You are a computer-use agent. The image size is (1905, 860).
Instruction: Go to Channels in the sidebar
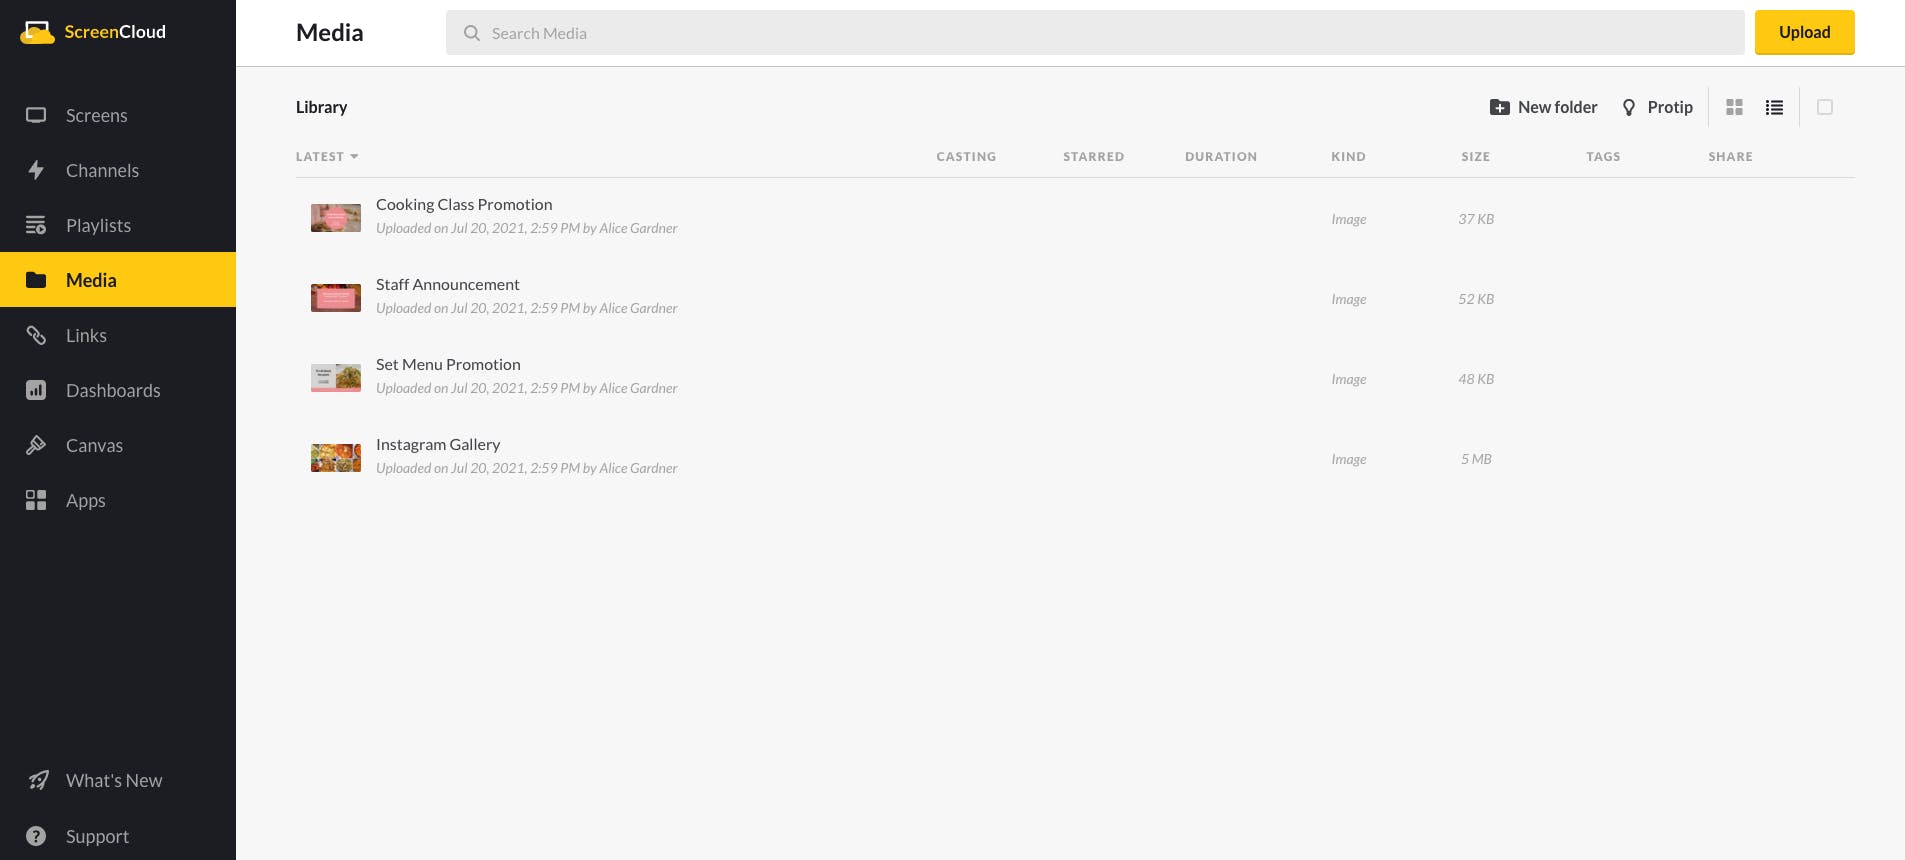102,170
